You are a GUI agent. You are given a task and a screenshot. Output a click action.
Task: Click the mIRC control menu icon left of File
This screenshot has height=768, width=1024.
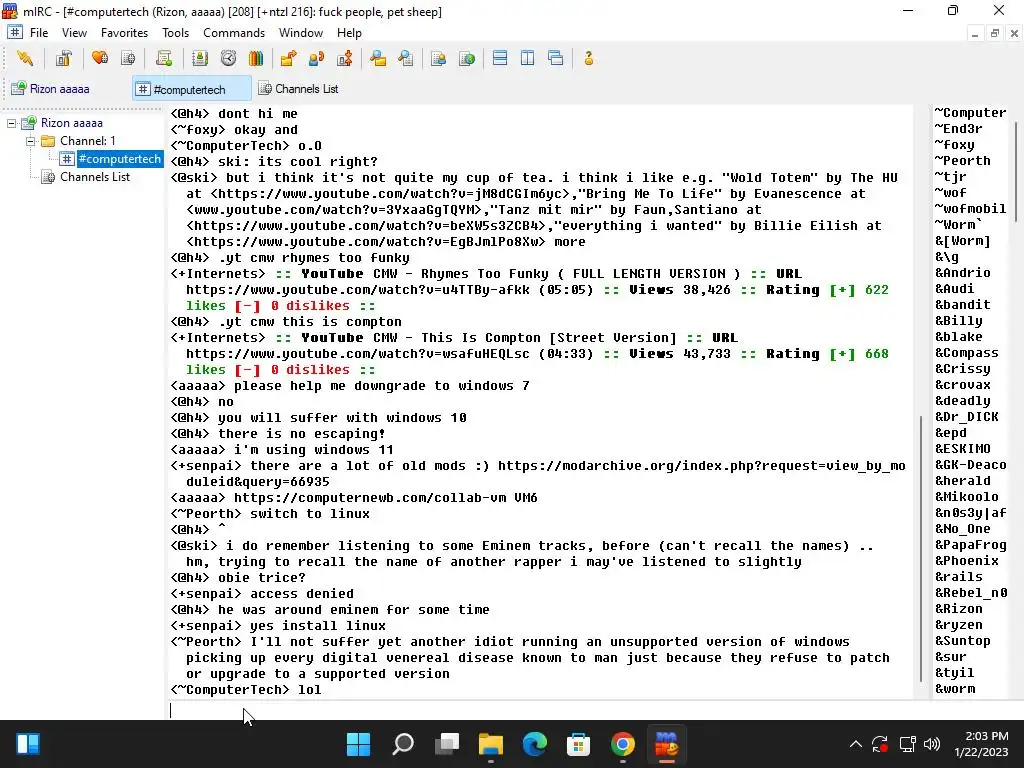(x=15, y=33)
